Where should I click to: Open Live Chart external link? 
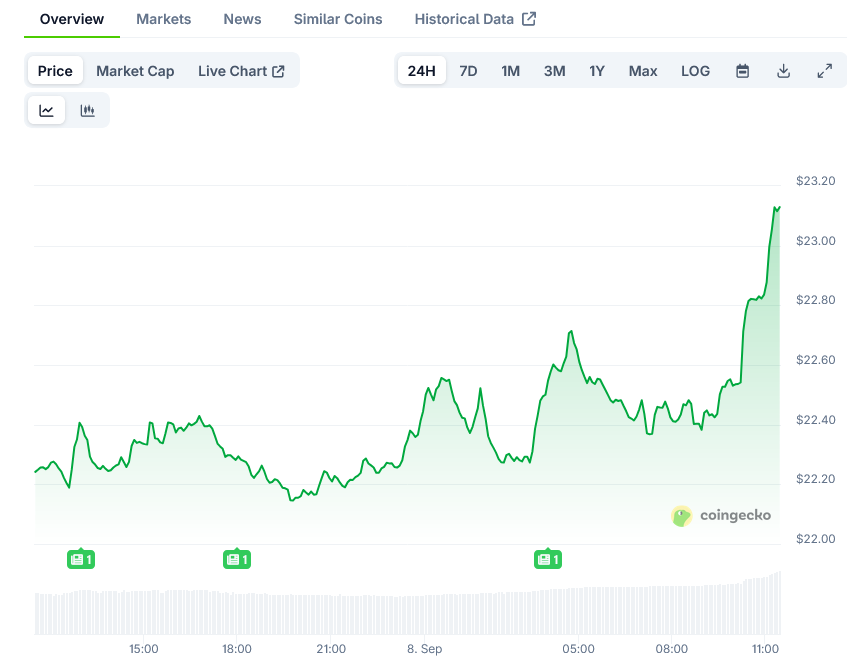pyautogui.click(x=241, y=71)
